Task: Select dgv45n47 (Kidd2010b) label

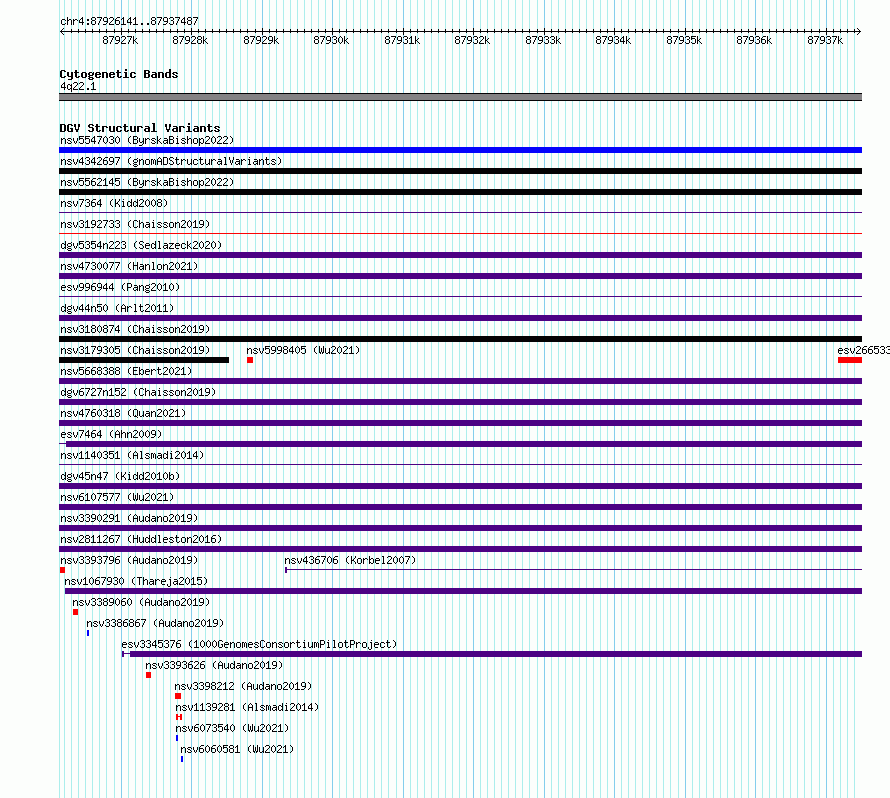Action: click(x=120, y=476)
